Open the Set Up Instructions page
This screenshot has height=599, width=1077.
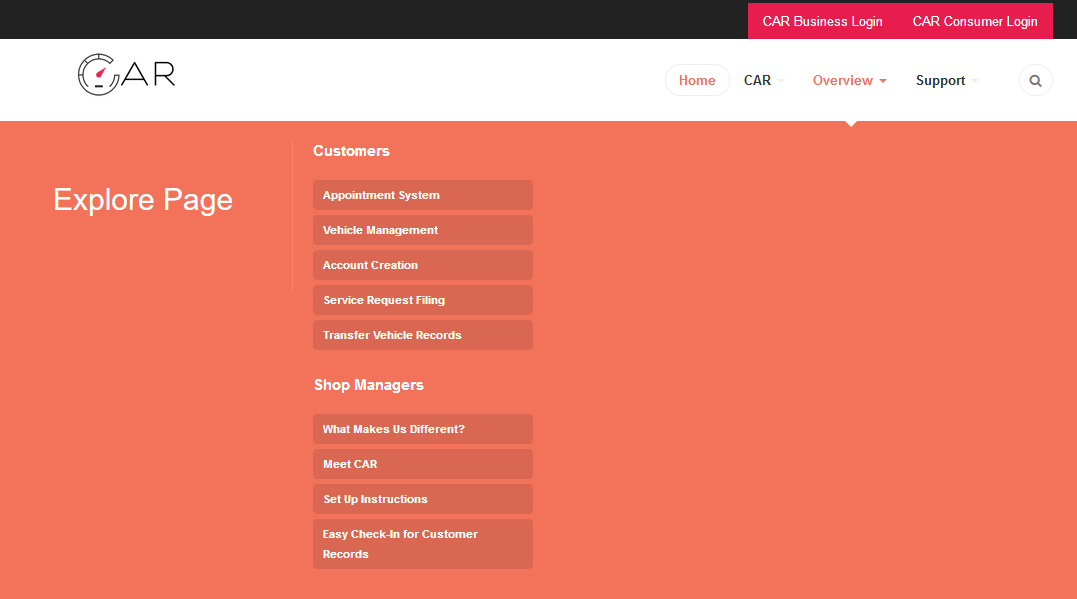tap(422, 499)
